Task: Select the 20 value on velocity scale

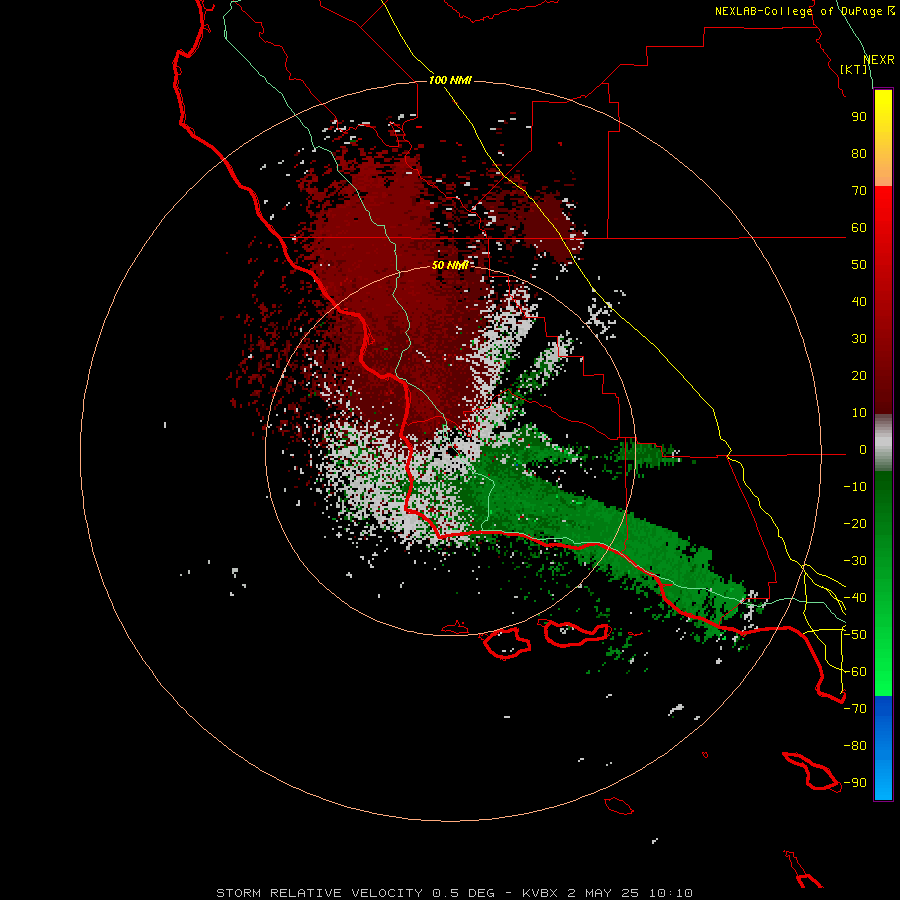Action: click(859, 376)
